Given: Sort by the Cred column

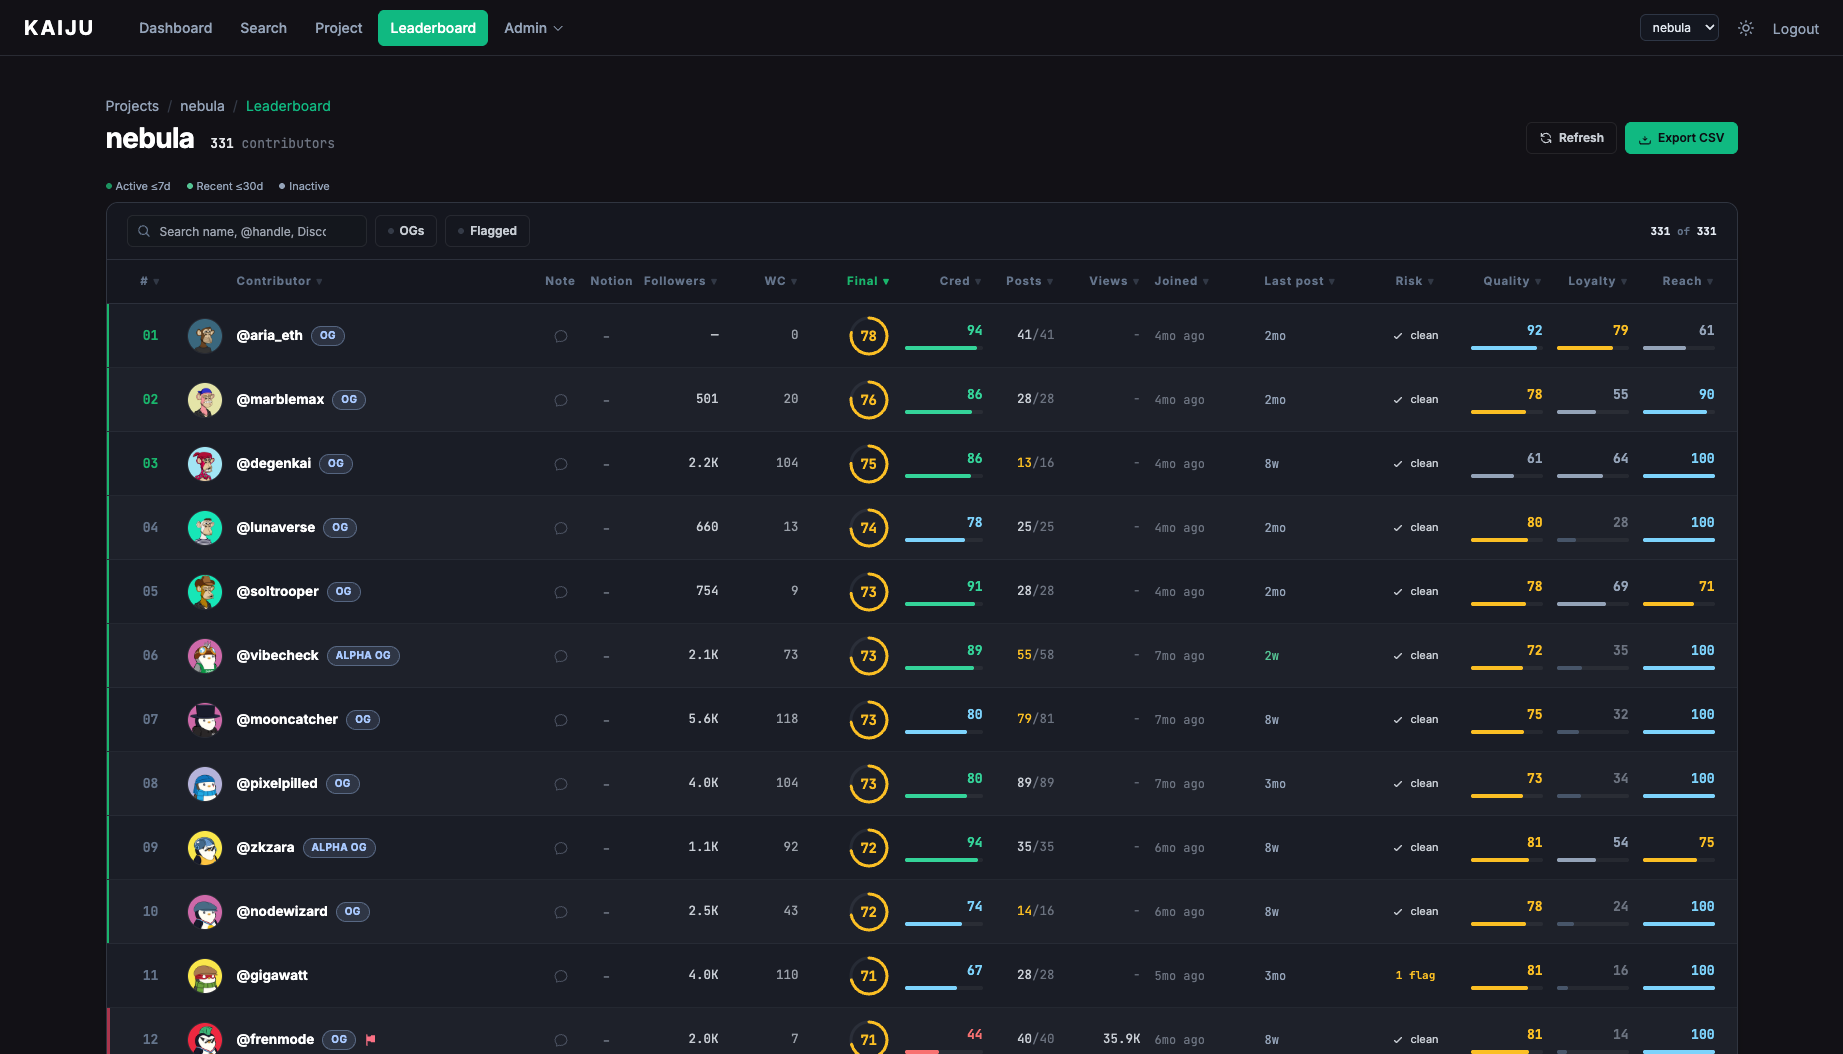Looking at the screenshot, I should 960,281.
